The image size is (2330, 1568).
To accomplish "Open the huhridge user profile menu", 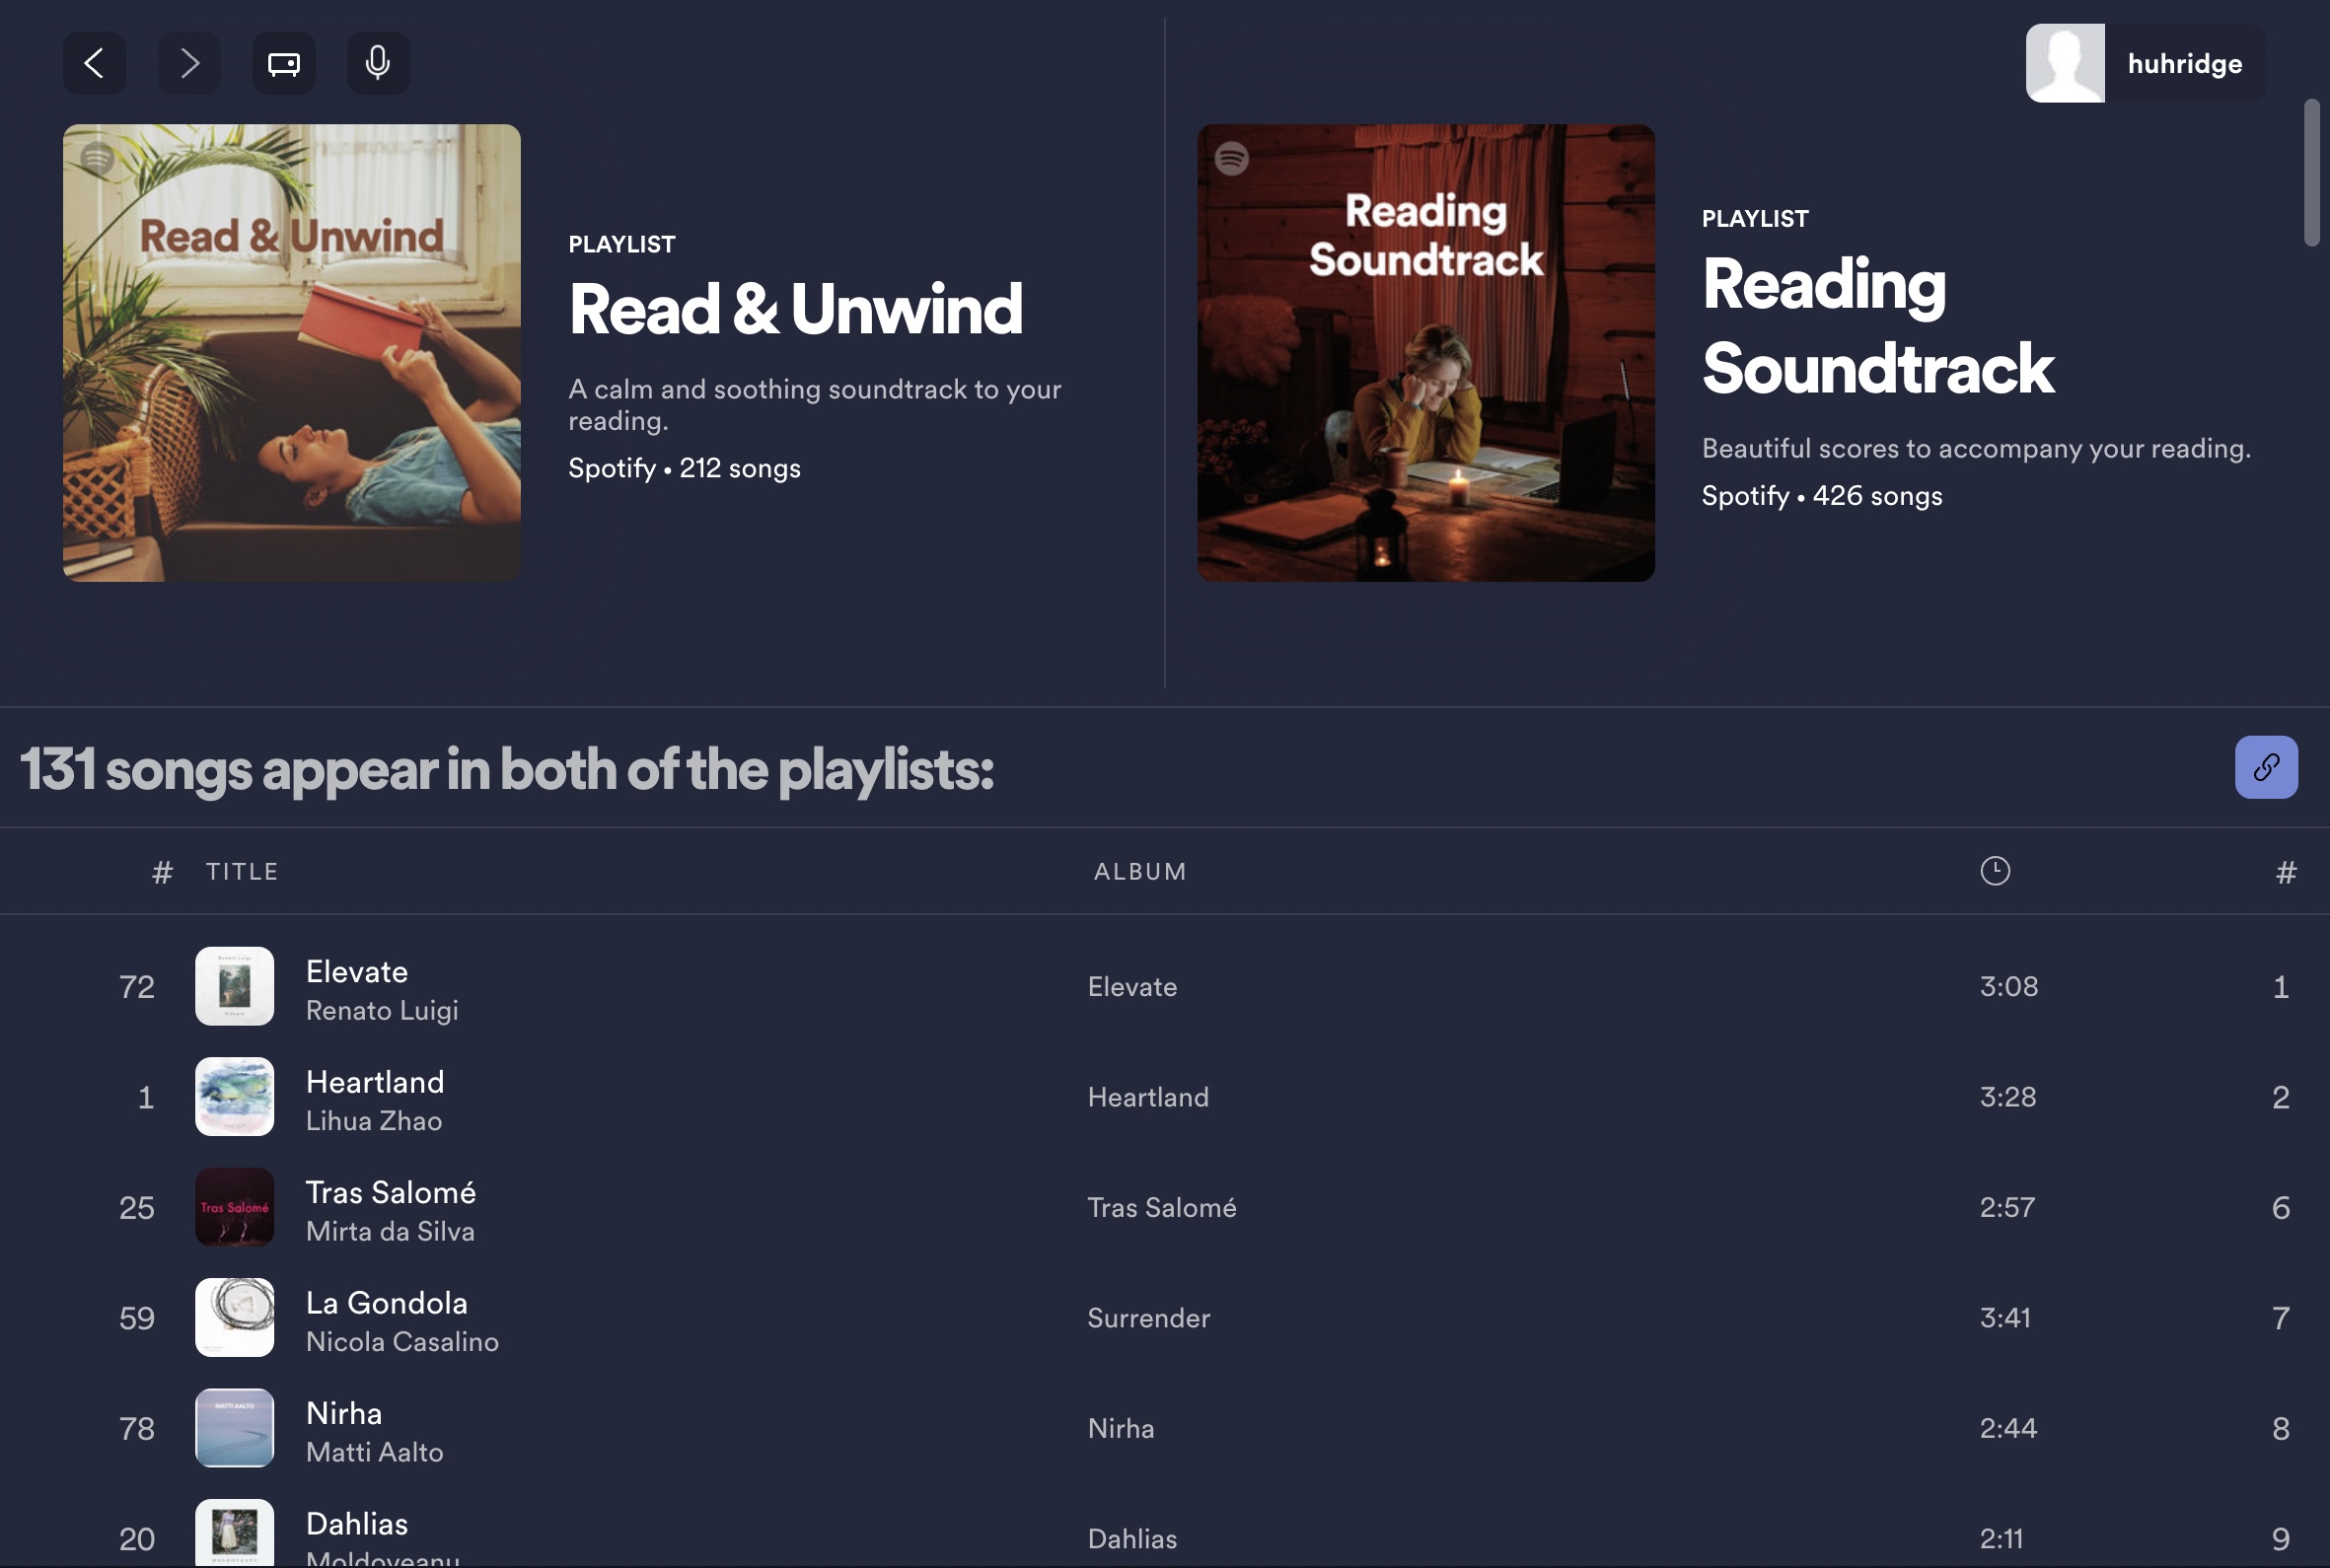I will [x=2145, y=63].
